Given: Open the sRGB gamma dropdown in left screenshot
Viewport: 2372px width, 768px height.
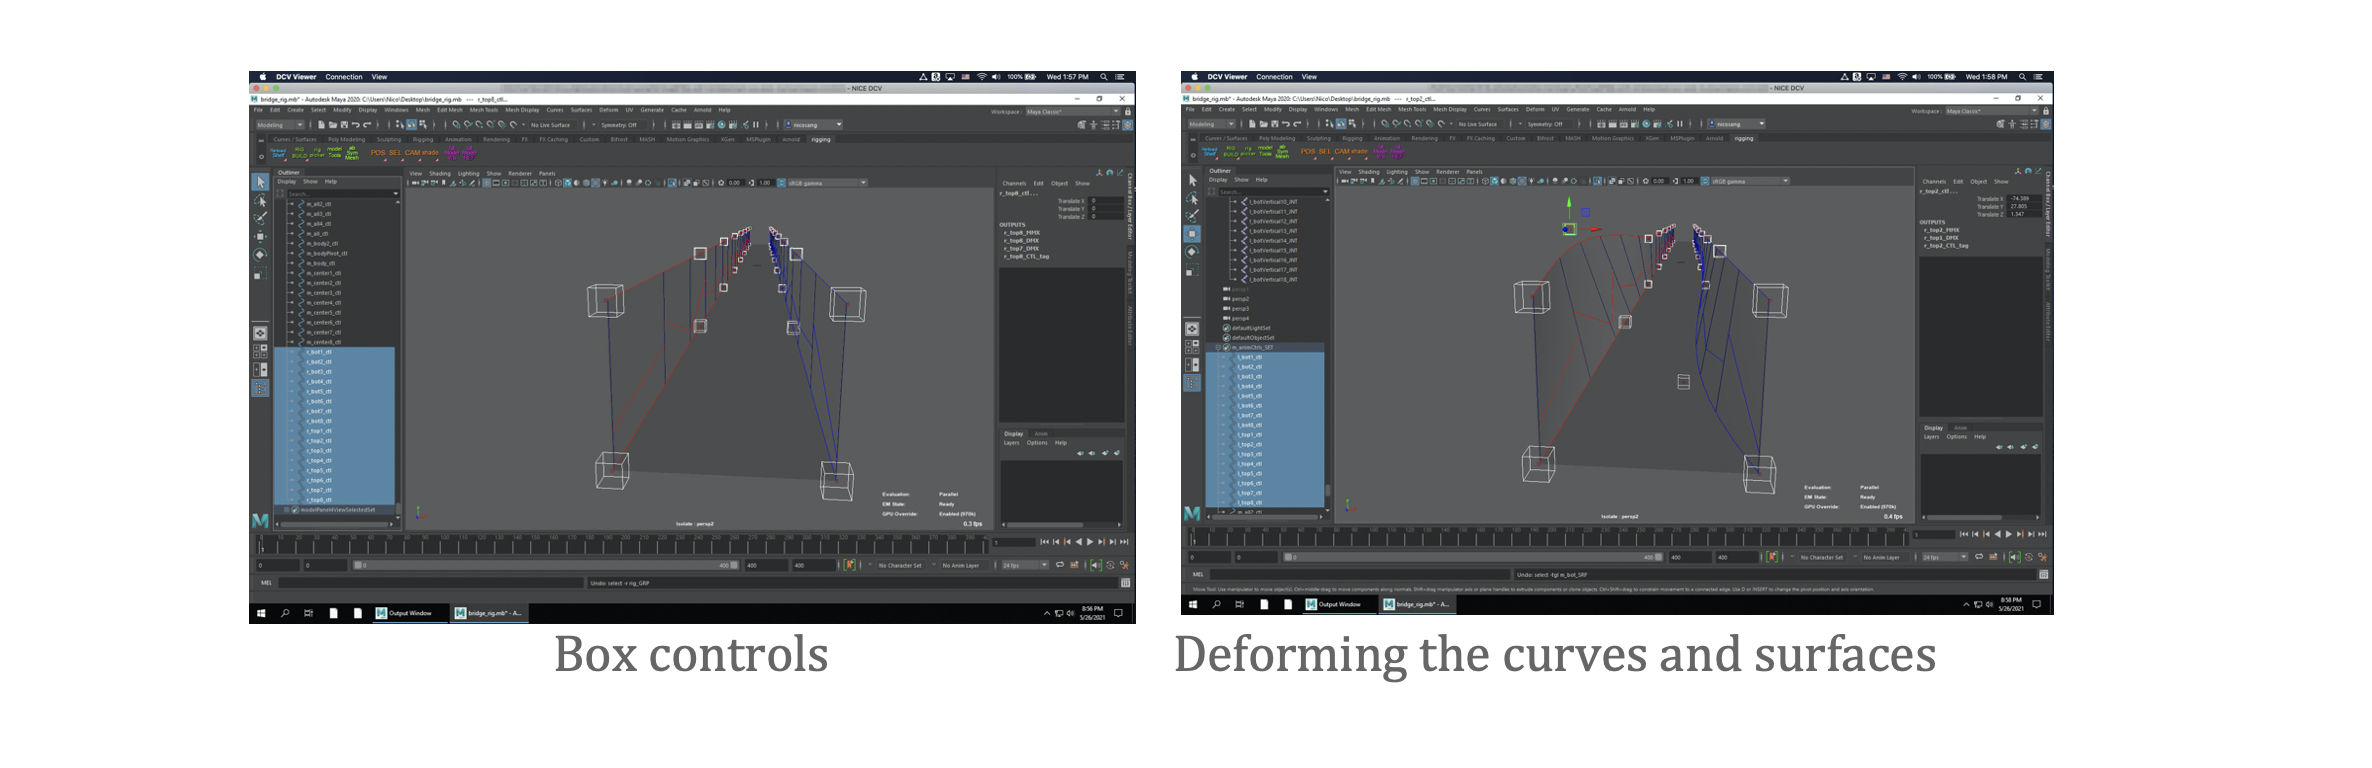Looking at the screenshot, I should click(x=828, y=183).
